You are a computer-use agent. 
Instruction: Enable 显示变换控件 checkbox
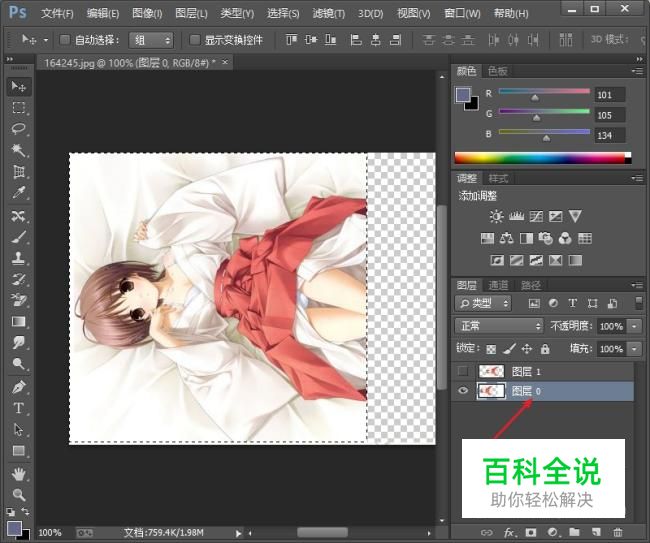pos(194,40)
